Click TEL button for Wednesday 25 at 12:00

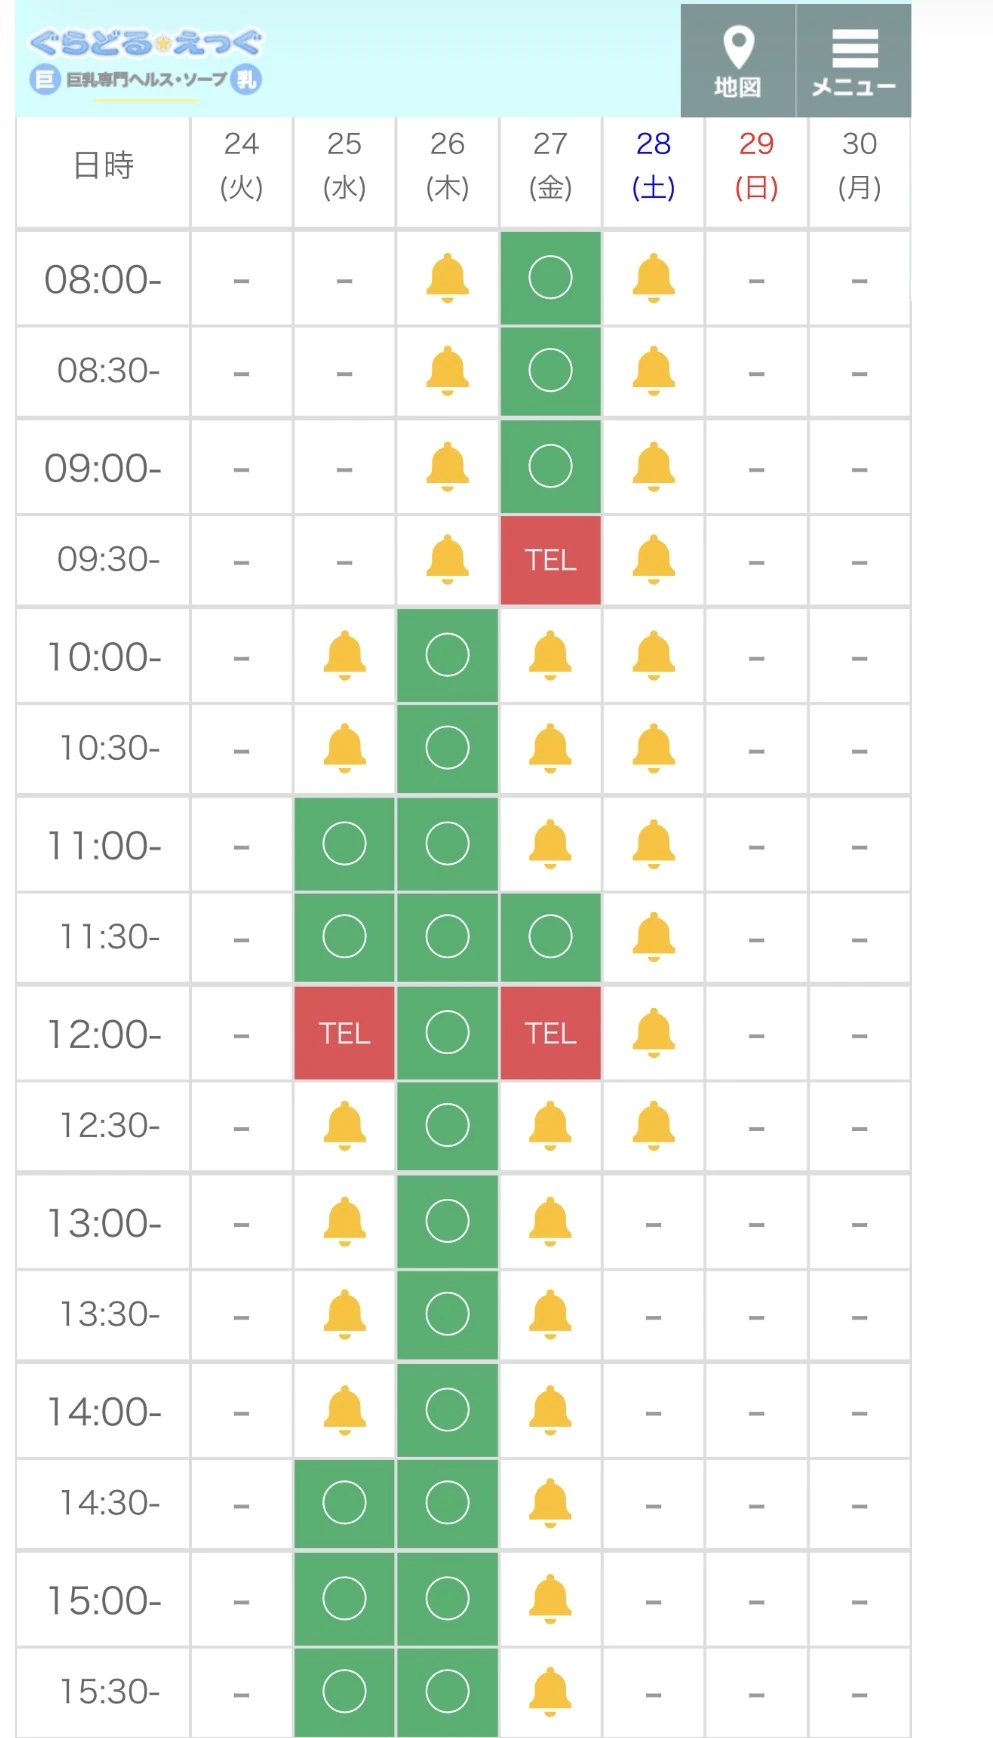point(344,1033)
